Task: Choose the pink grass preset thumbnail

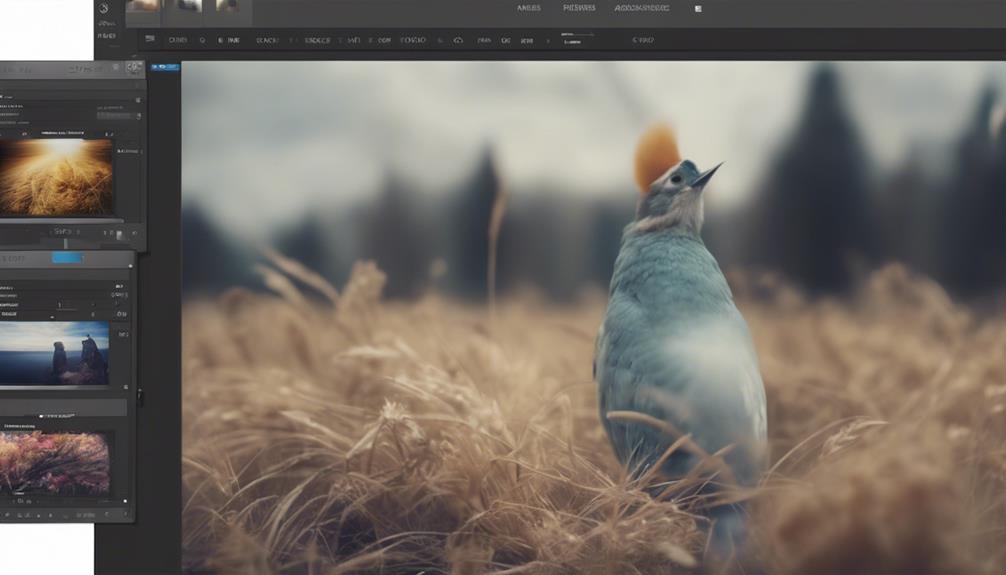Action: (x=55, y=463)
